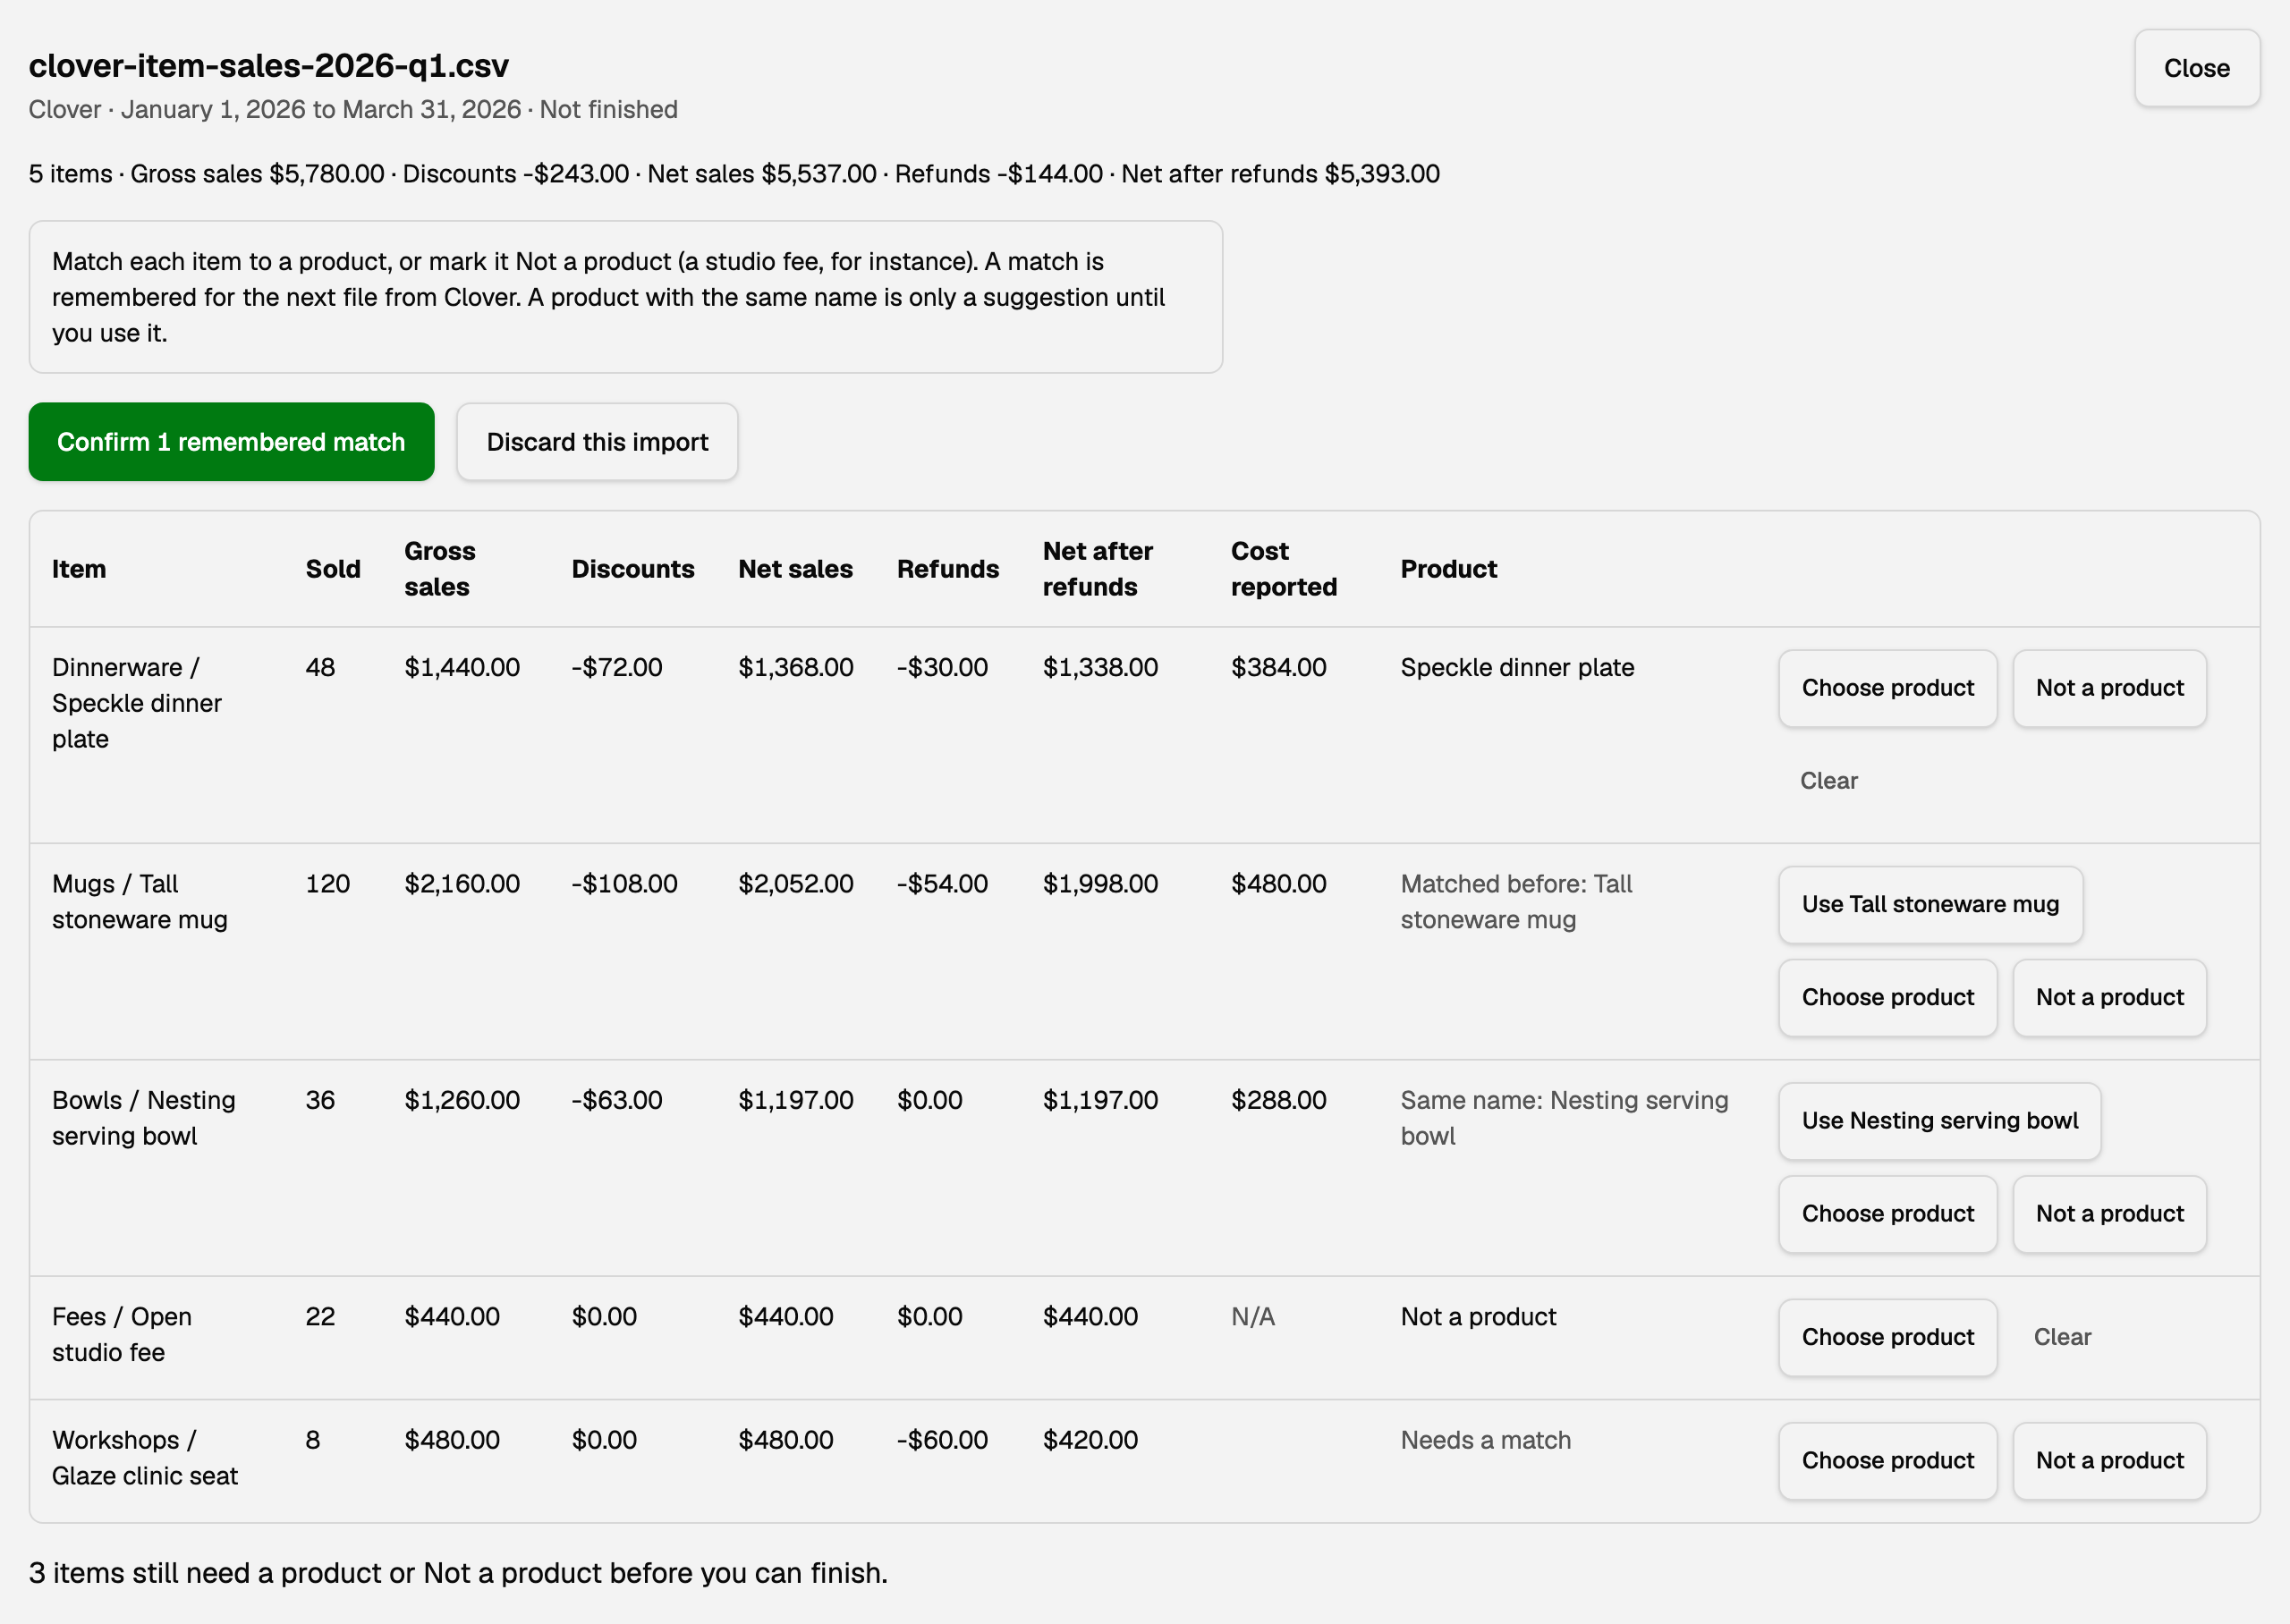Select sold quantity 120
The width and height of the screenshot is (2290, 1624).
coord(327,885)
